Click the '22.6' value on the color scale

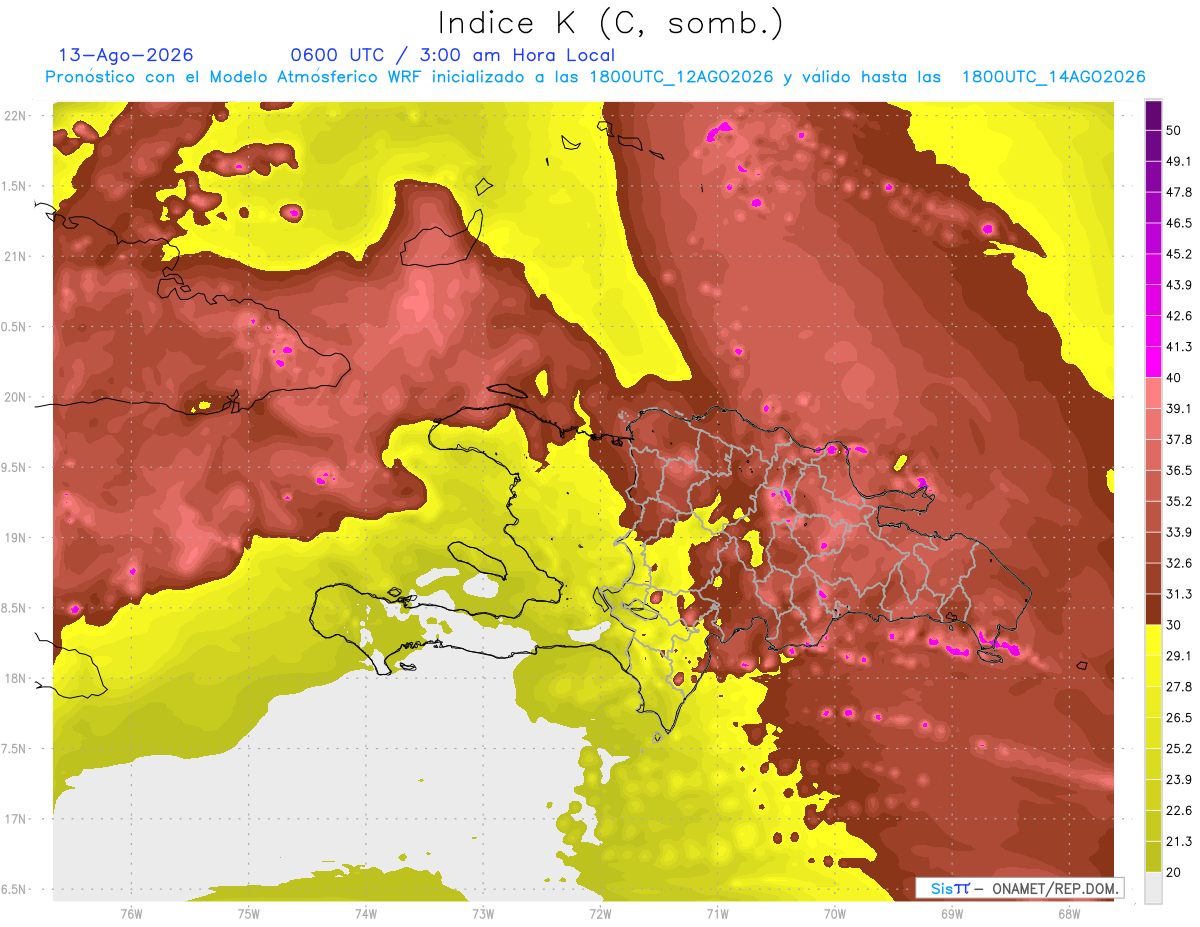coord(1179,811)
